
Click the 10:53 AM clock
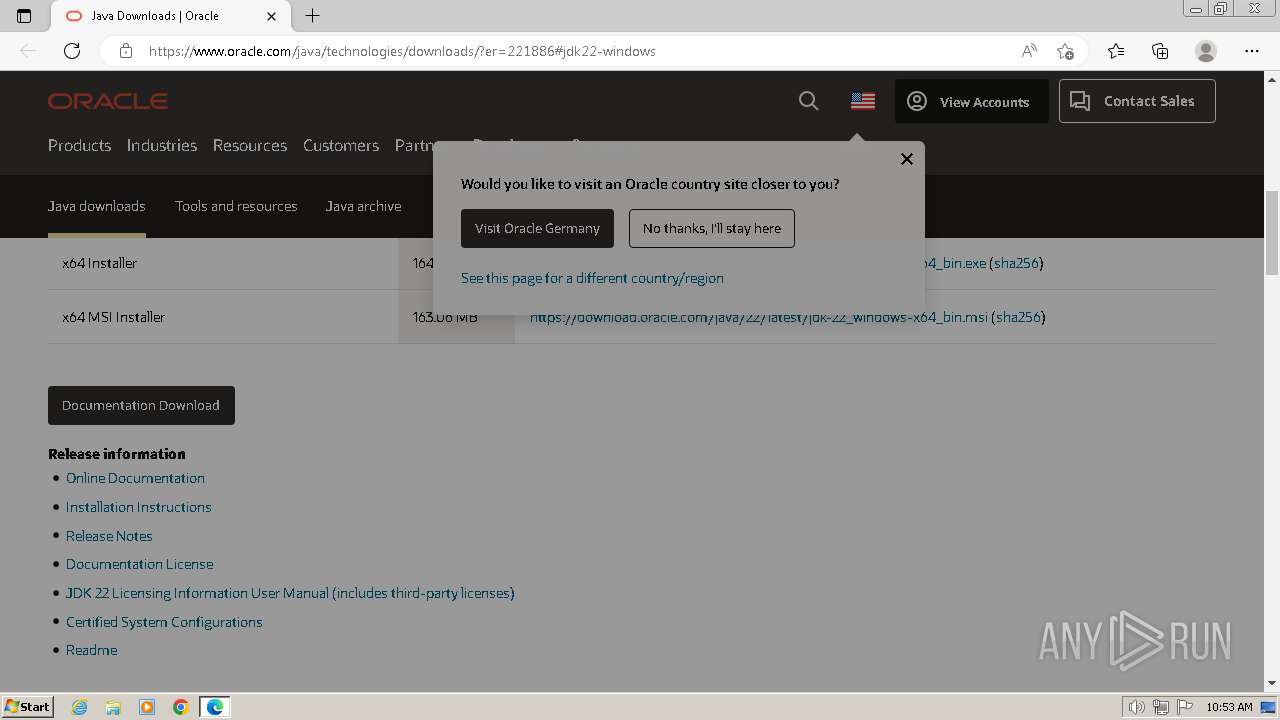pos(1229,707)
